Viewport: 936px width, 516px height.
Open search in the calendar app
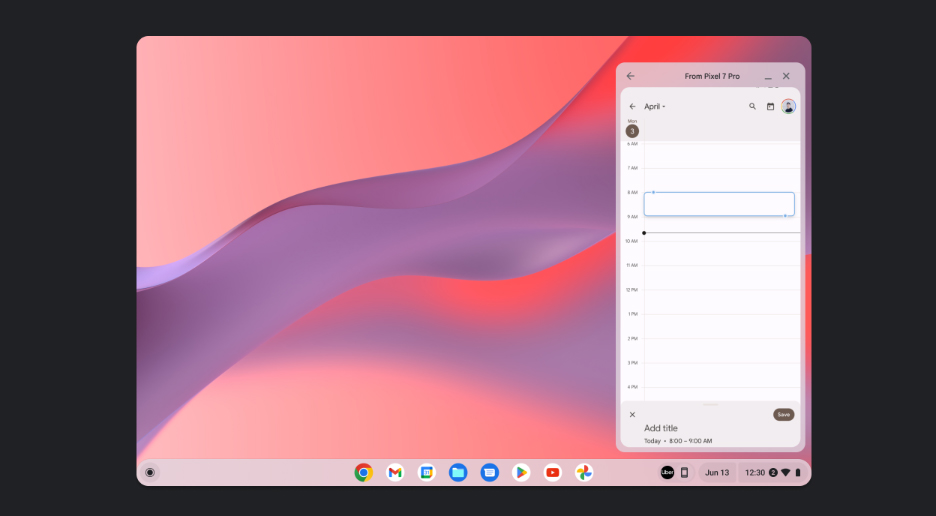(753, 106)
